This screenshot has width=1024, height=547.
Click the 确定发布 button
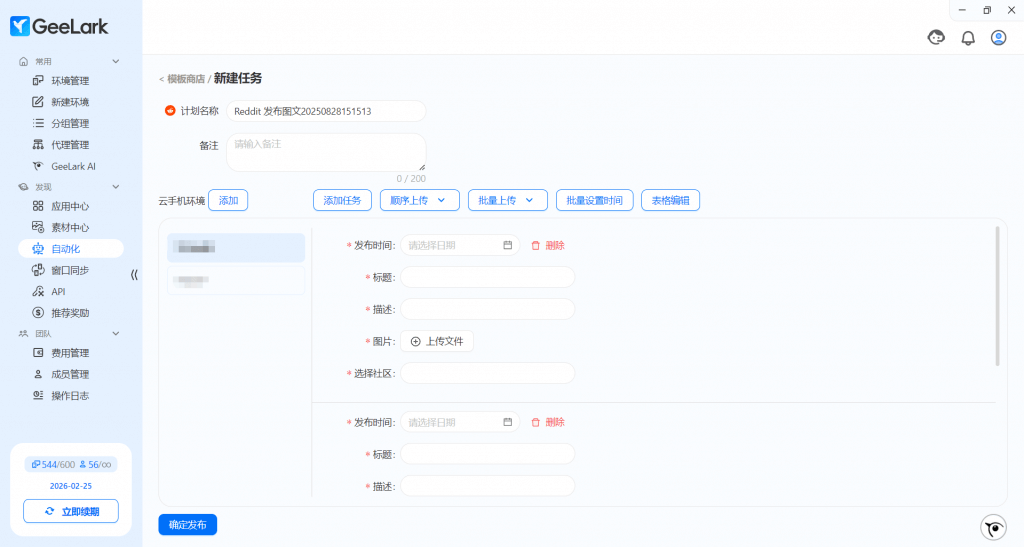click(x=187, y=524)
